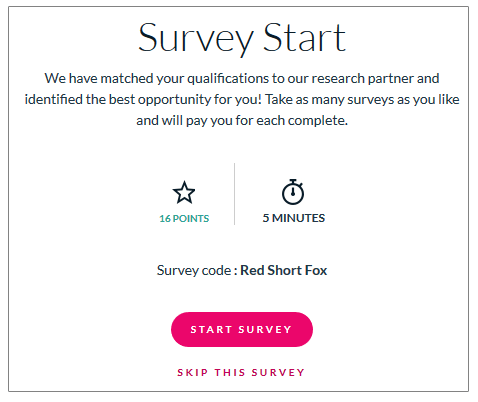Click the sentence "Take as many surveys as you like"
This screenshot has width=478, height=402.
[x=362, y=99]
